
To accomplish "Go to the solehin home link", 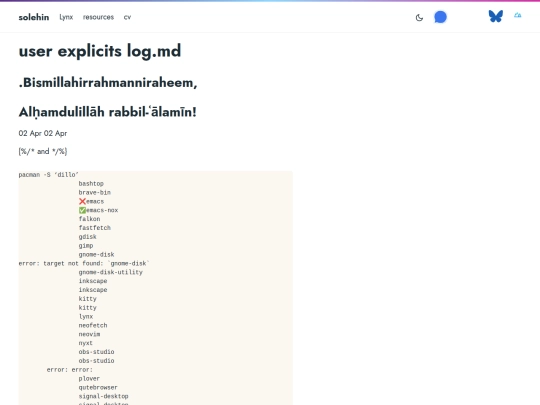I will [x=34, y=17].
